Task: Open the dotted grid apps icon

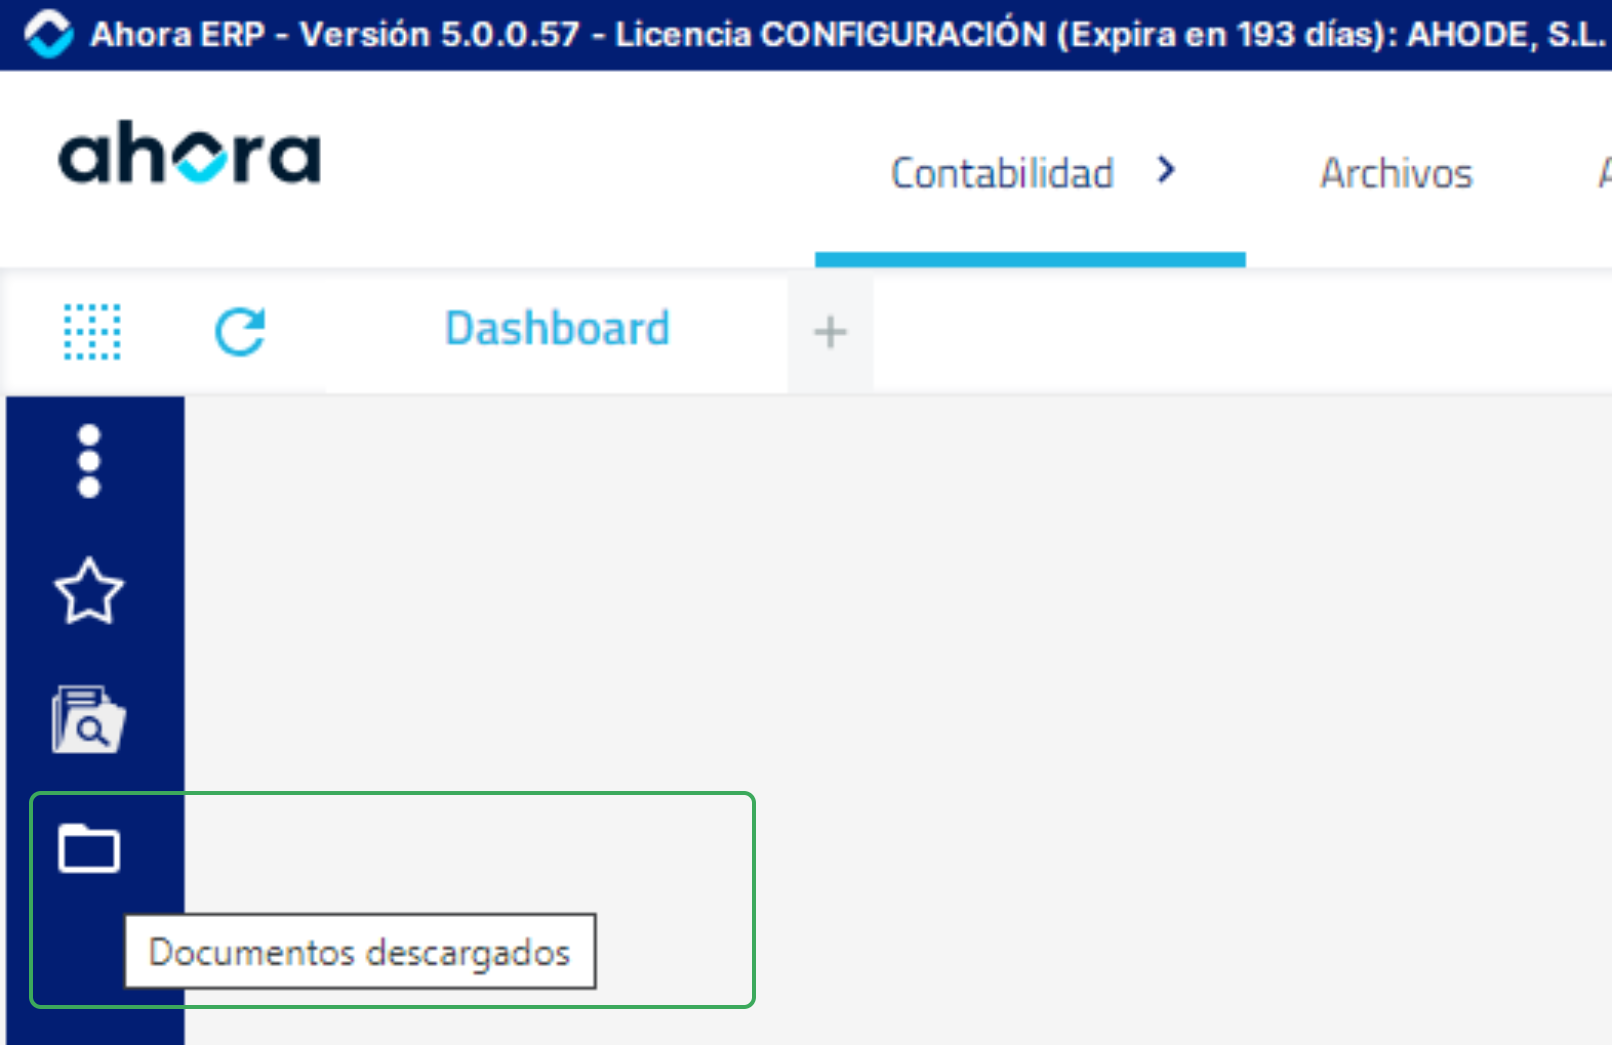Action: (x=92, y=332)
